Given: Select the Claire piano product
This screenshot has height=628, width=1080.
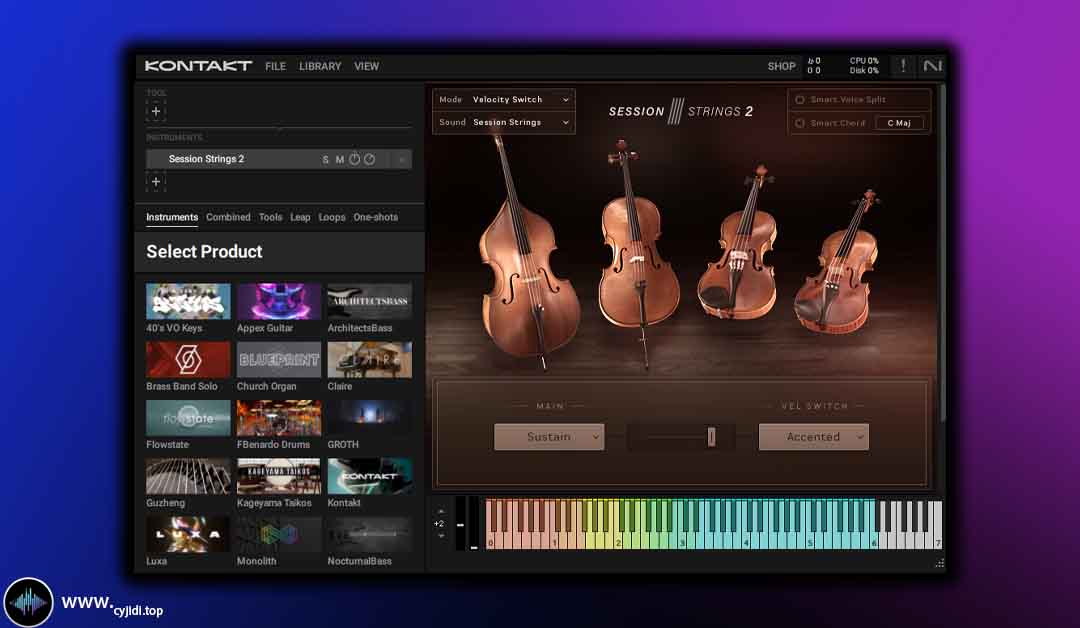Looking at the screenshot, I should point(370,367).
